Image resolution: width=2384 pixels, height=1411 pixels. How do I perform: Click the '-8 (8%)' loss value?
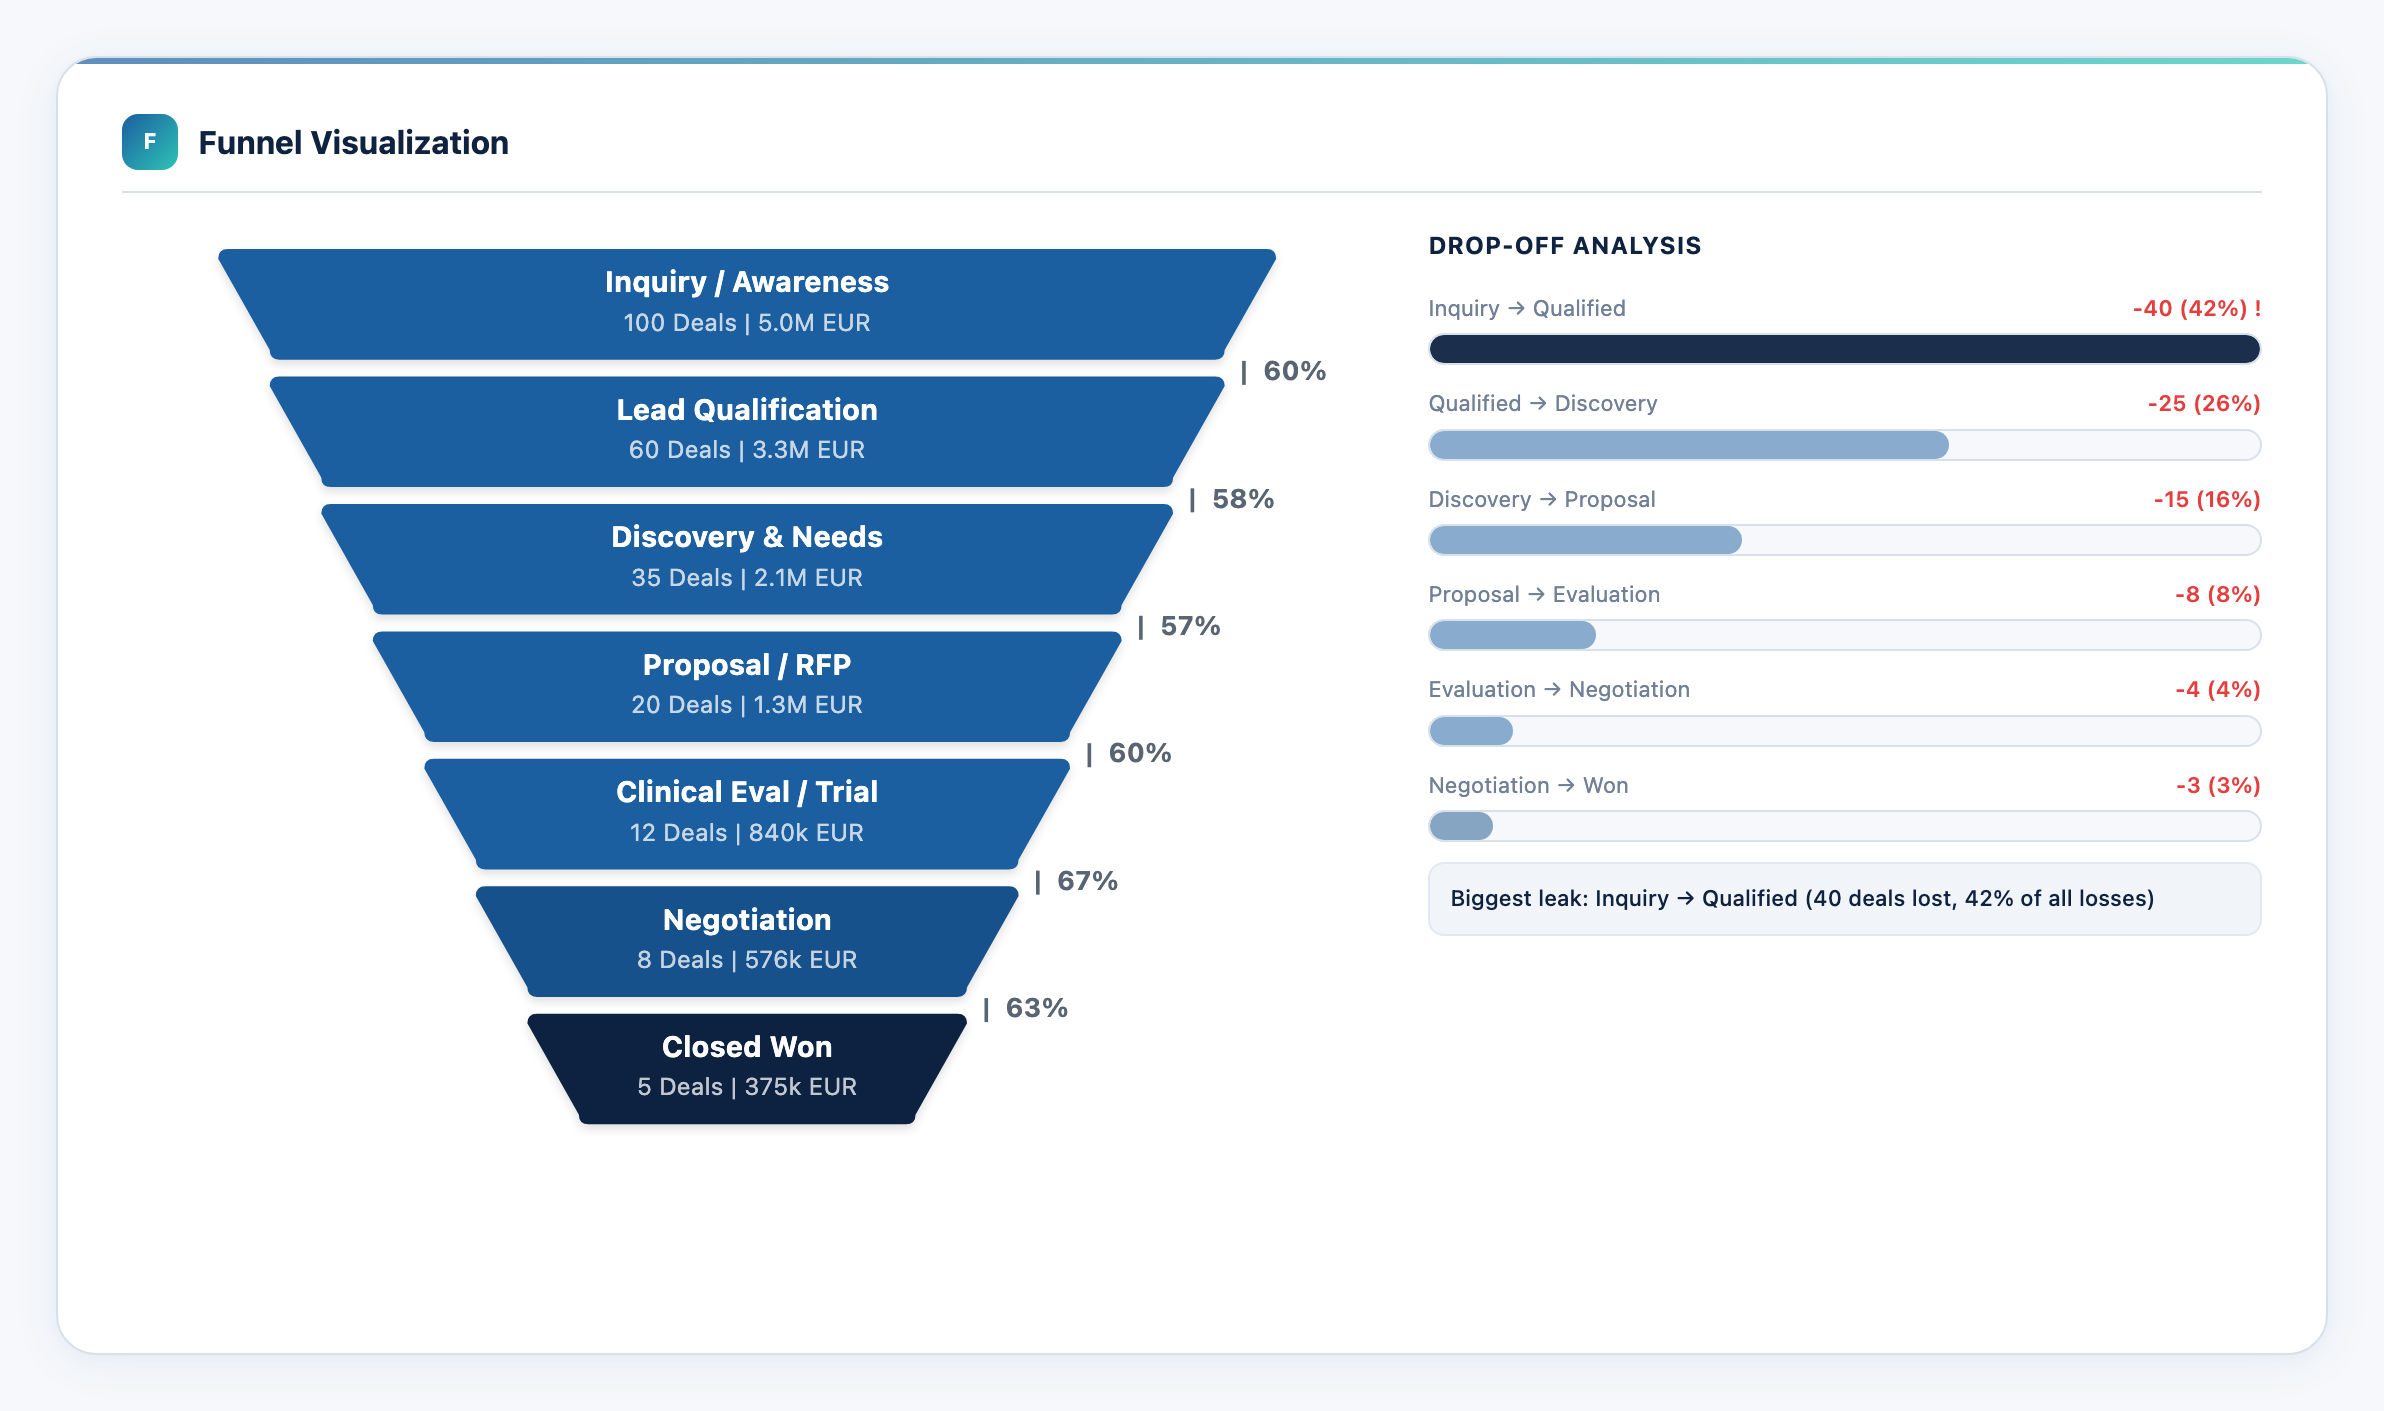point(2217,594)
